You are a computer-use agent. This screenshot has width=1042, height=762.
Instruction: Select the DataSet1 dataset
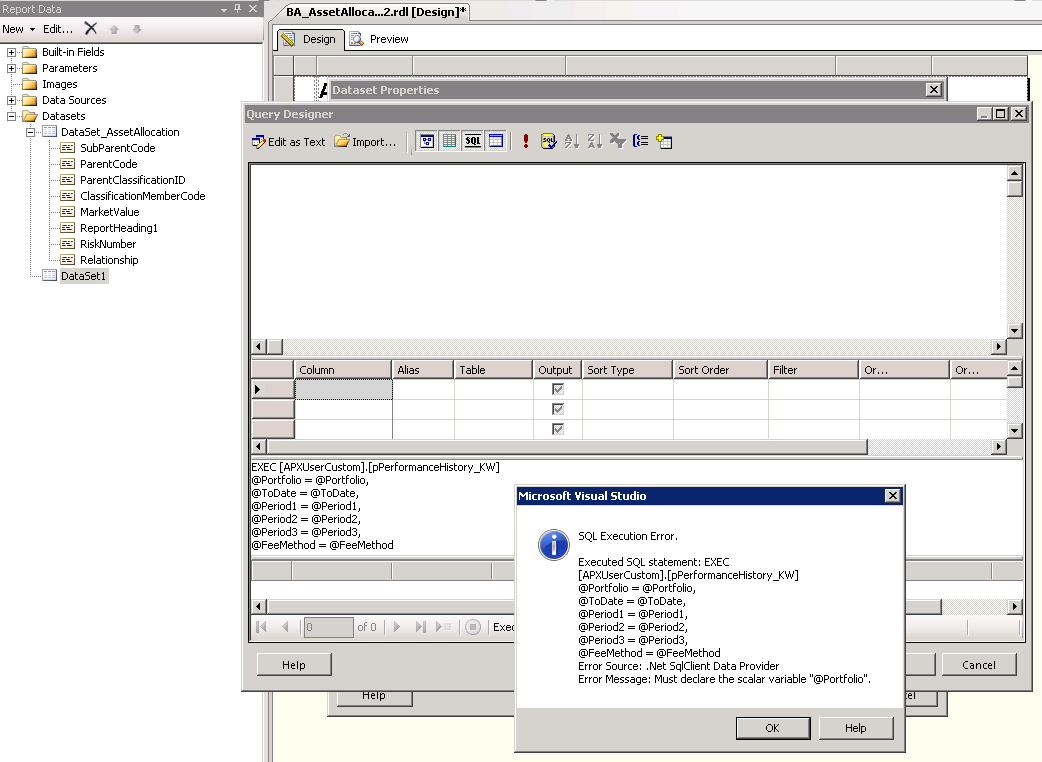click(84, 276)
